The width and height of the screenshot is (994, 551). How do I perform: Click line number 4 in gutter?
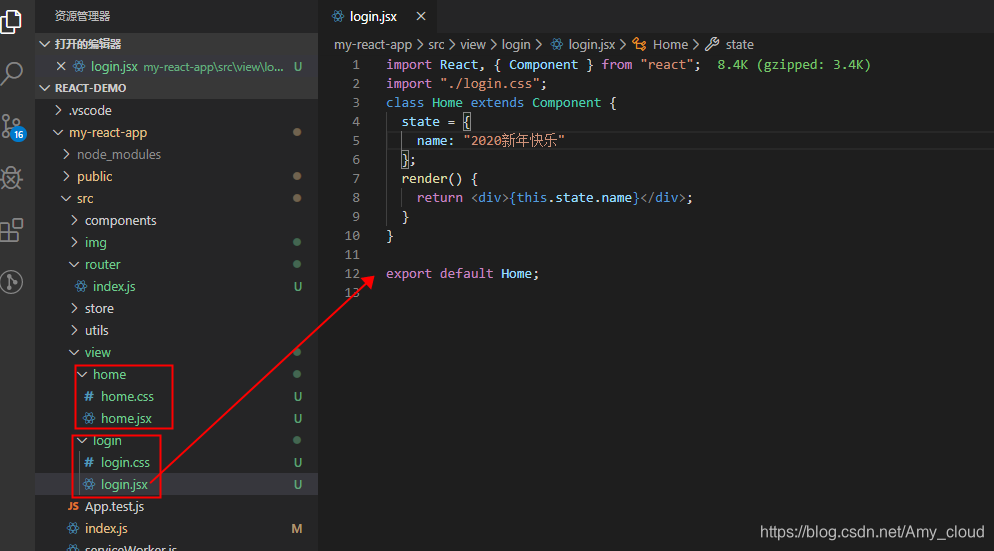356,121
